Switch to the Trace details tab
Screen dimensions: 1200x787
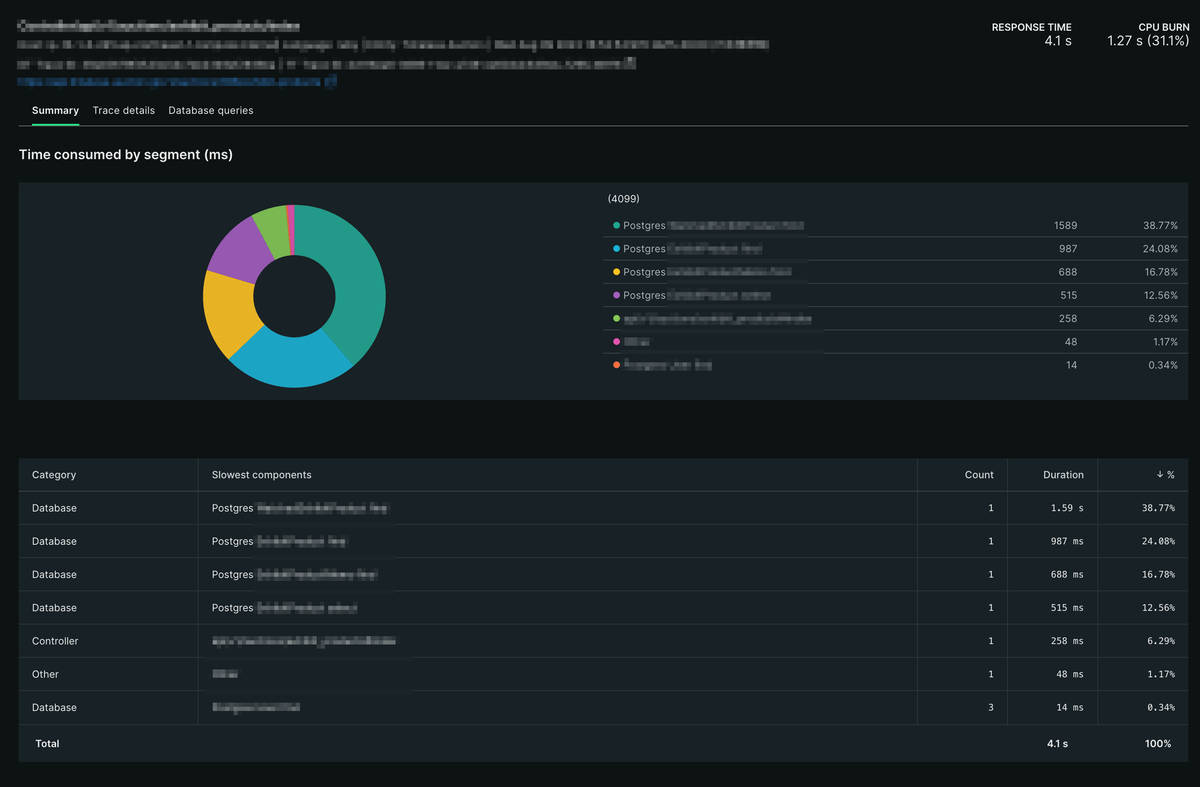click(124, 110)
